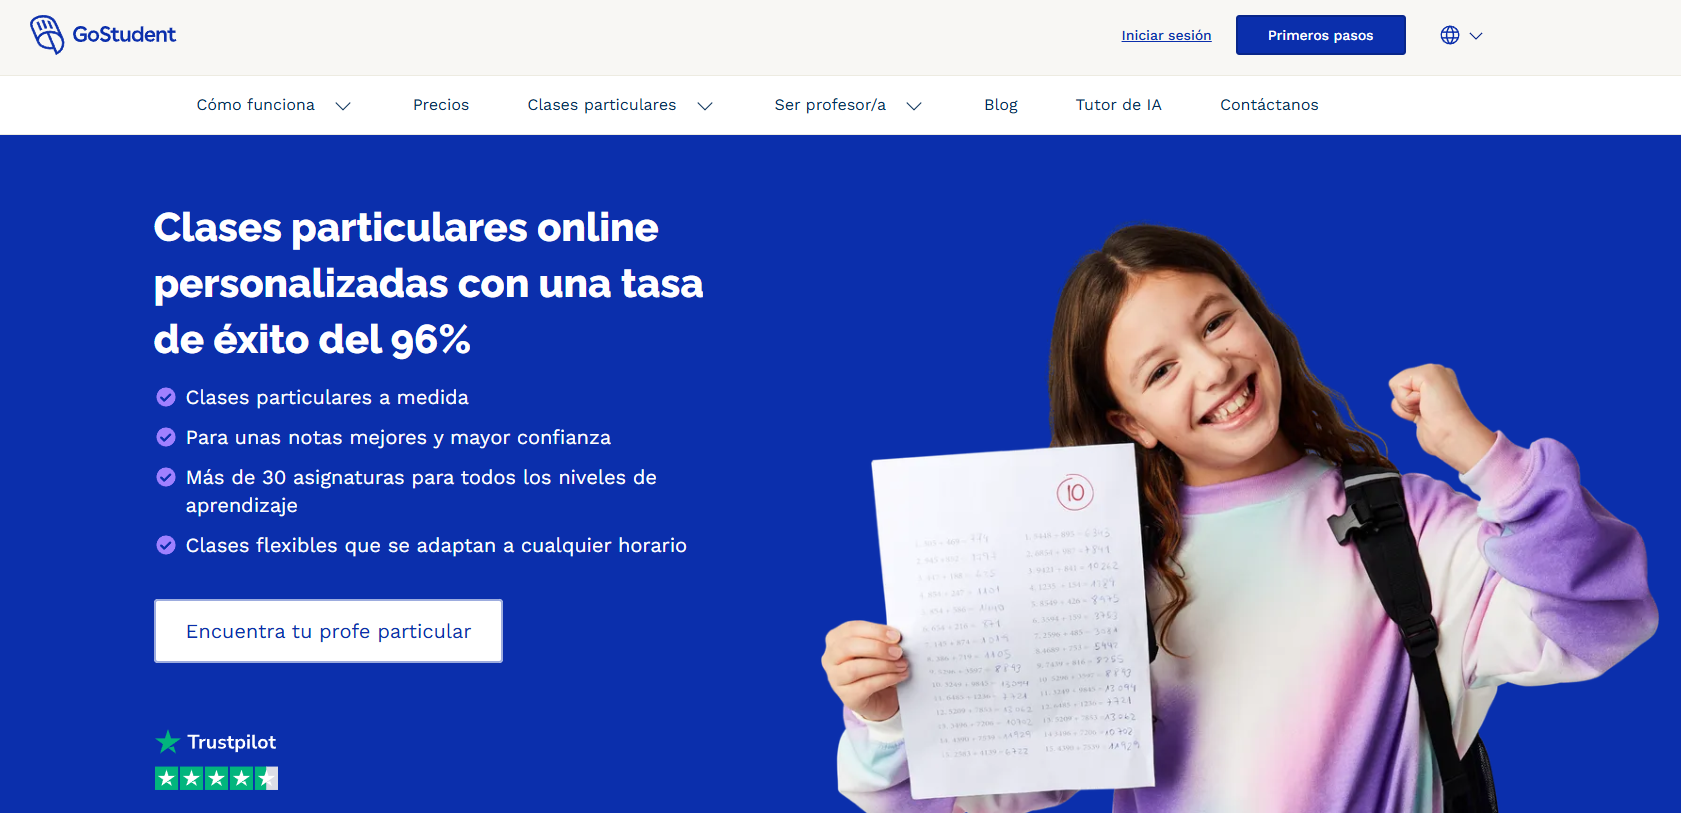This screenshot has height=813, width=1681.
Task: Open the globe language selector
Action: point(1450,35)
